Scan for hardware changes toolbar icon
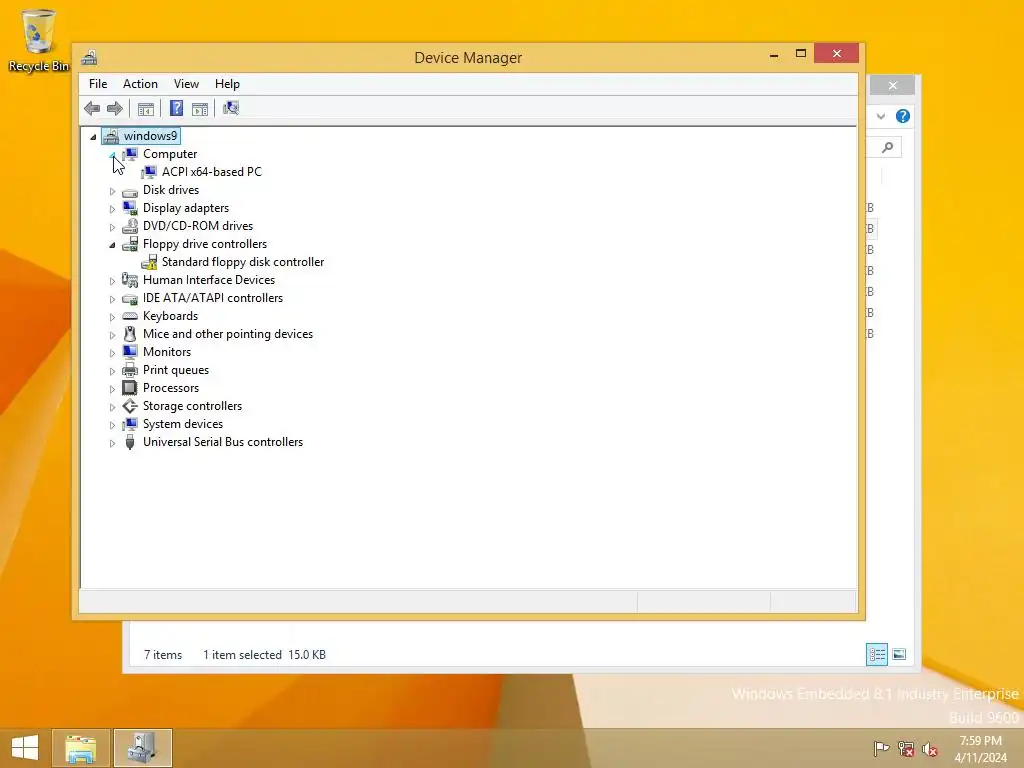The height and width of the screenshot is (768, 1024). (231, 108)
